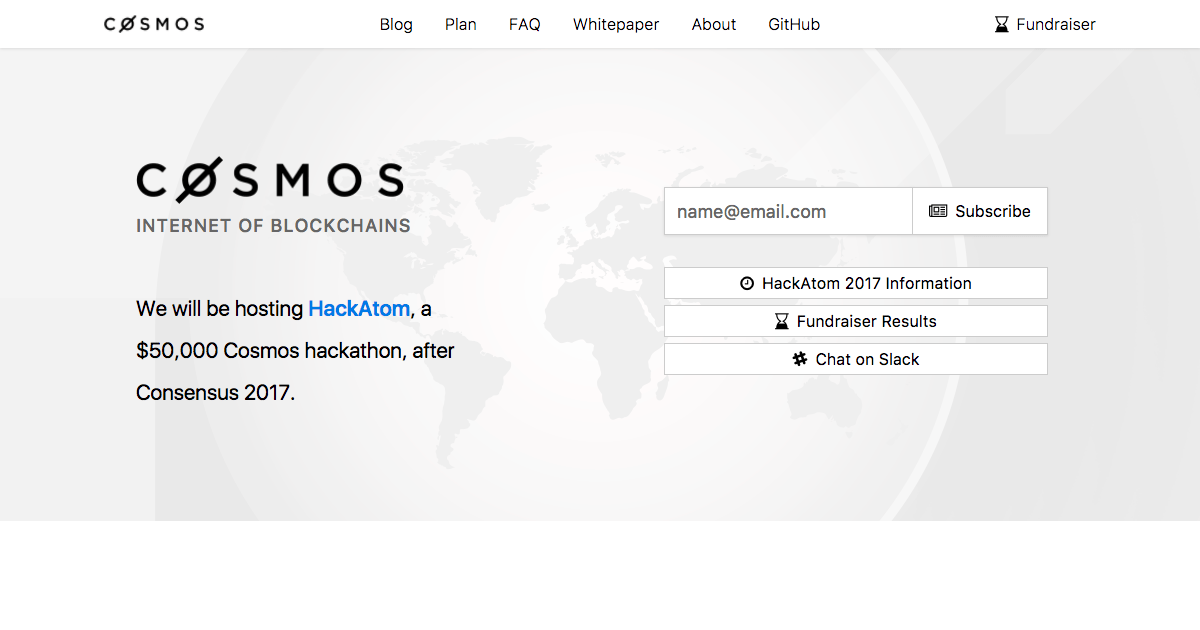Focus the name@email.com input field
The width and height of the screenshot is (1200, 630).
pos(788,211)
